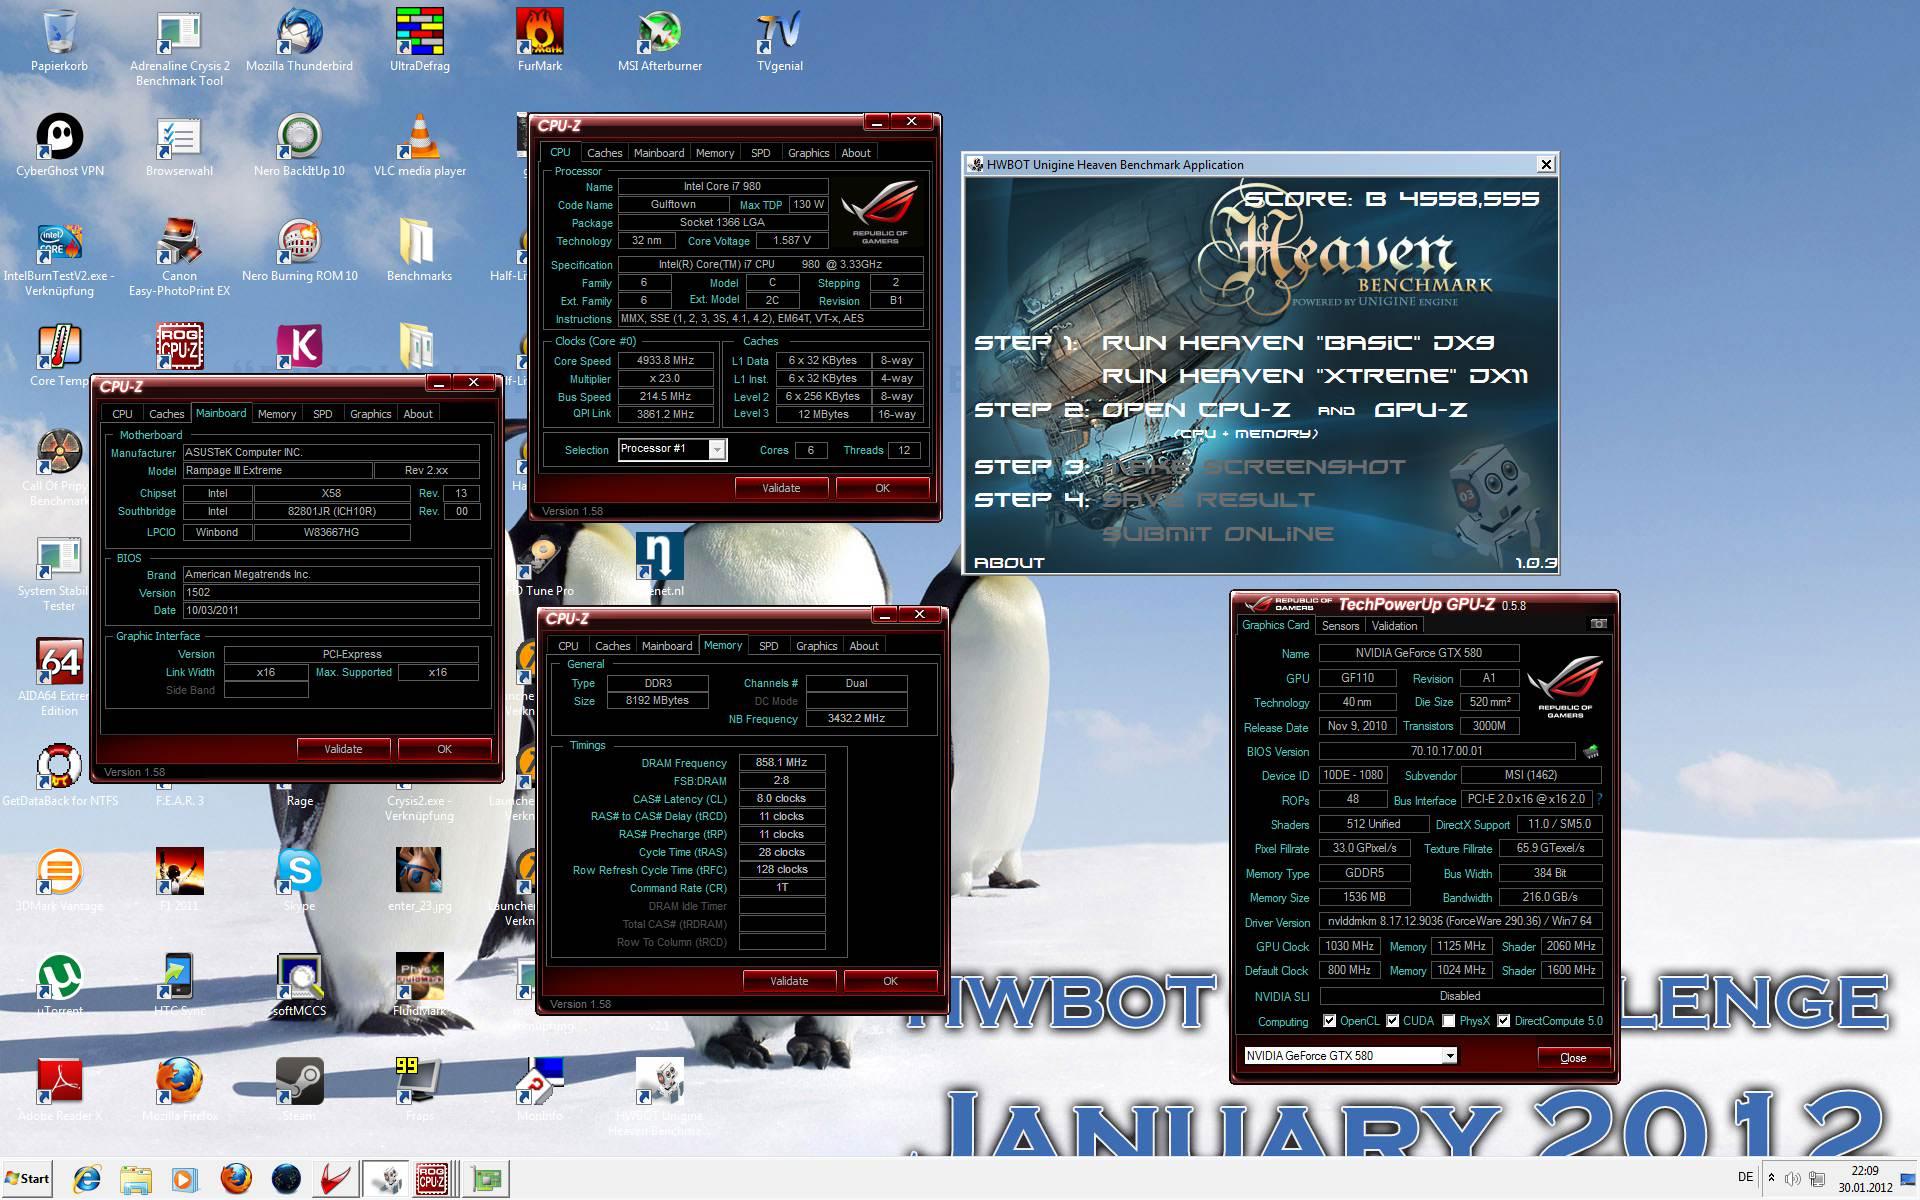Image resolution: width=1920 pixels, height=1200 pixels.
Task: Click BIOS Version 70.10.17.00.01 in GPU-Z
Action: [x=1447, y=751]
